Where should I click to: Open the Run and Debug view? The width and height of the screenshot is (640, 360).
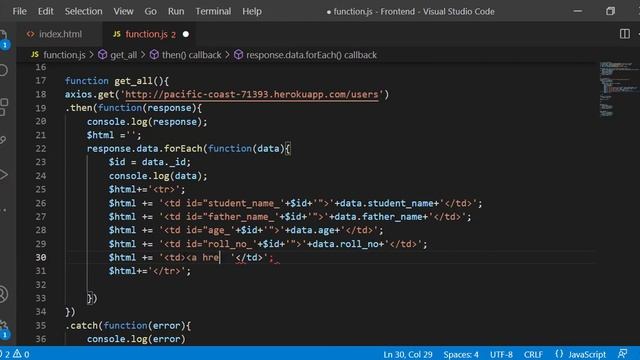click(3, 175)
